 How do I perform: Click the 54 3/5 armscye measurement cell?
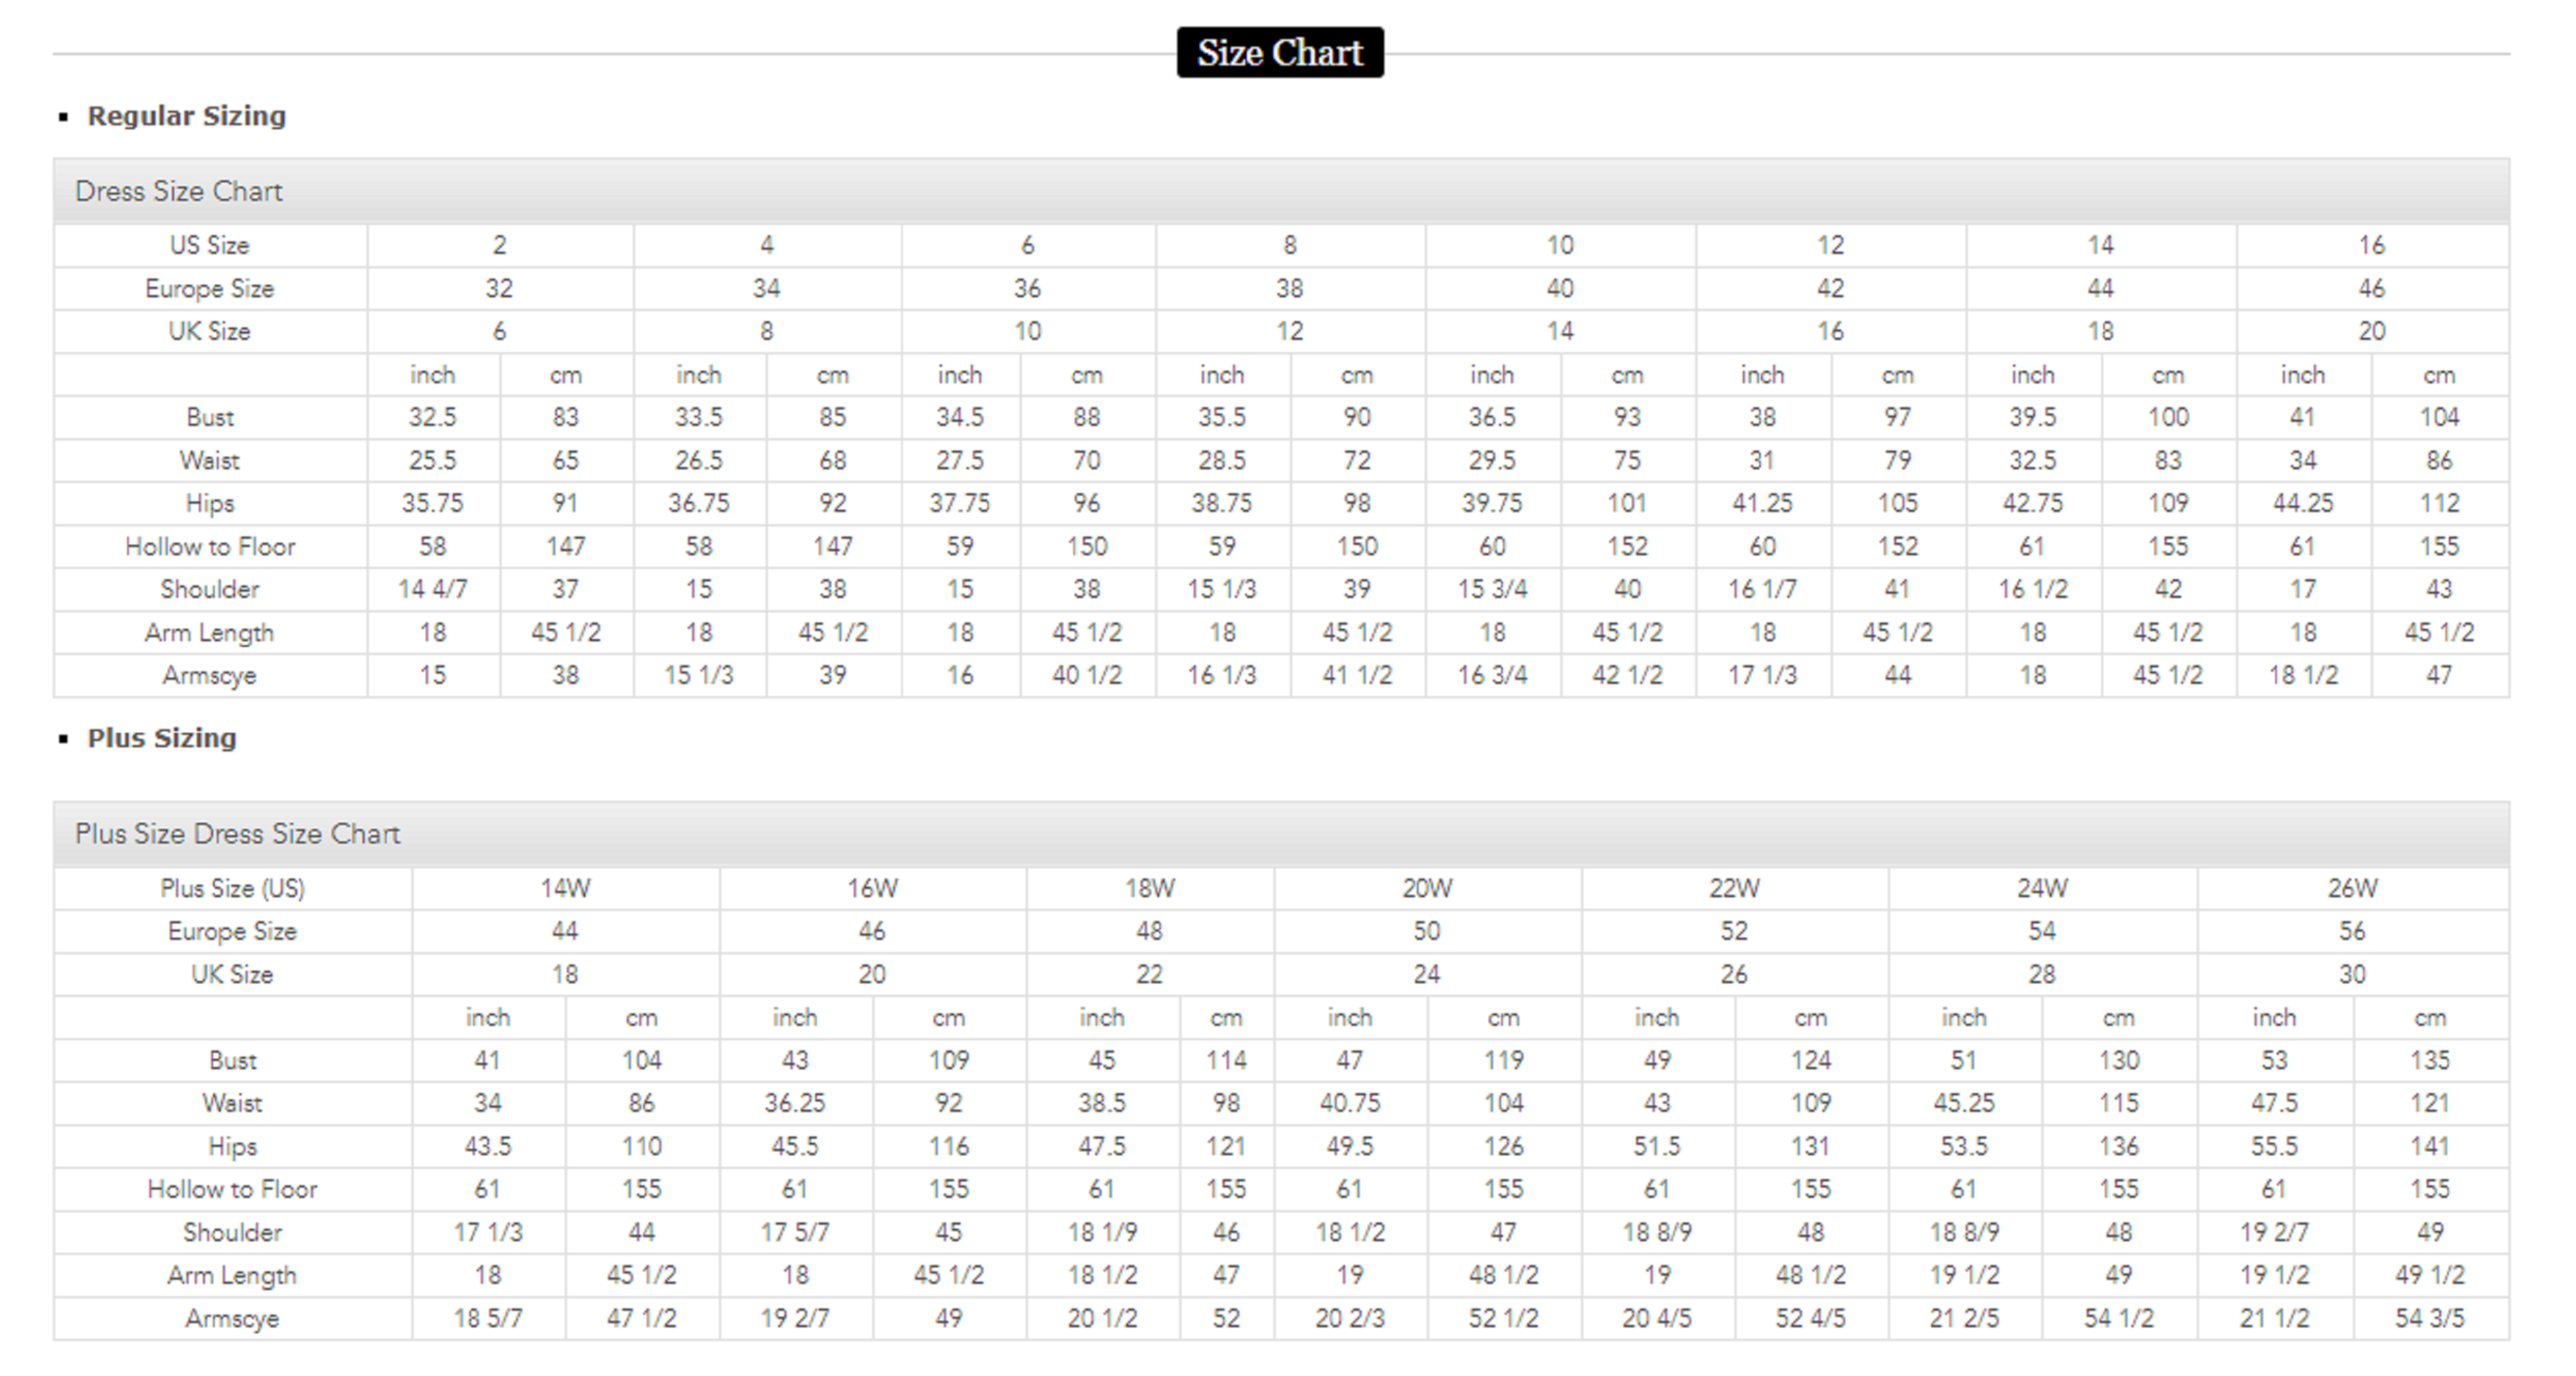tap(2429, 1318)
